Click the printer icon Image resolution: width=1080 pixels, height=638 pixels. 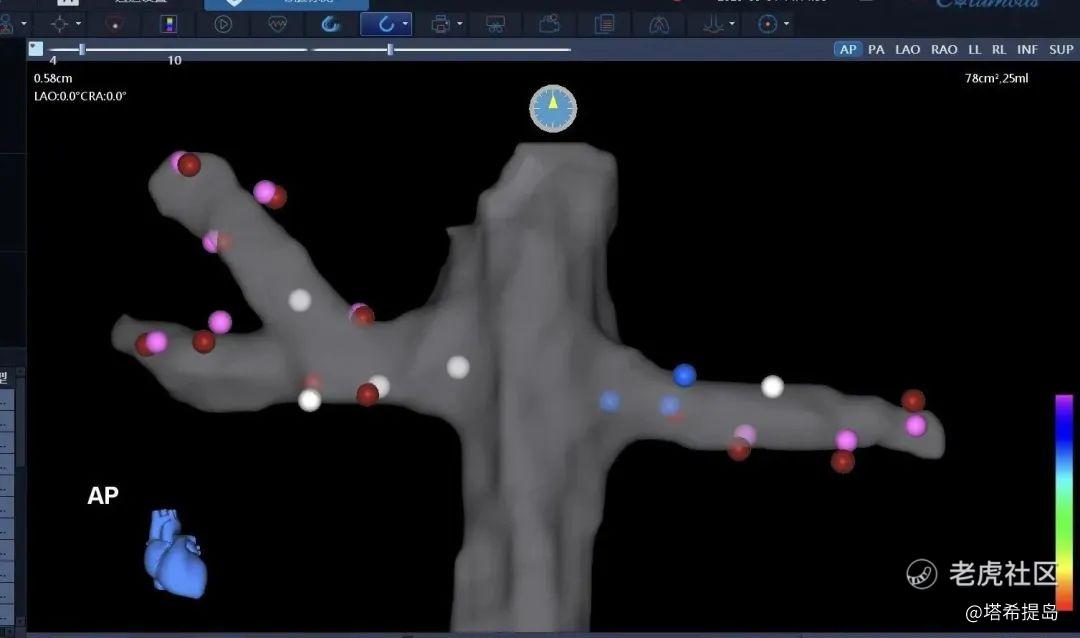[x=440, y=24]
